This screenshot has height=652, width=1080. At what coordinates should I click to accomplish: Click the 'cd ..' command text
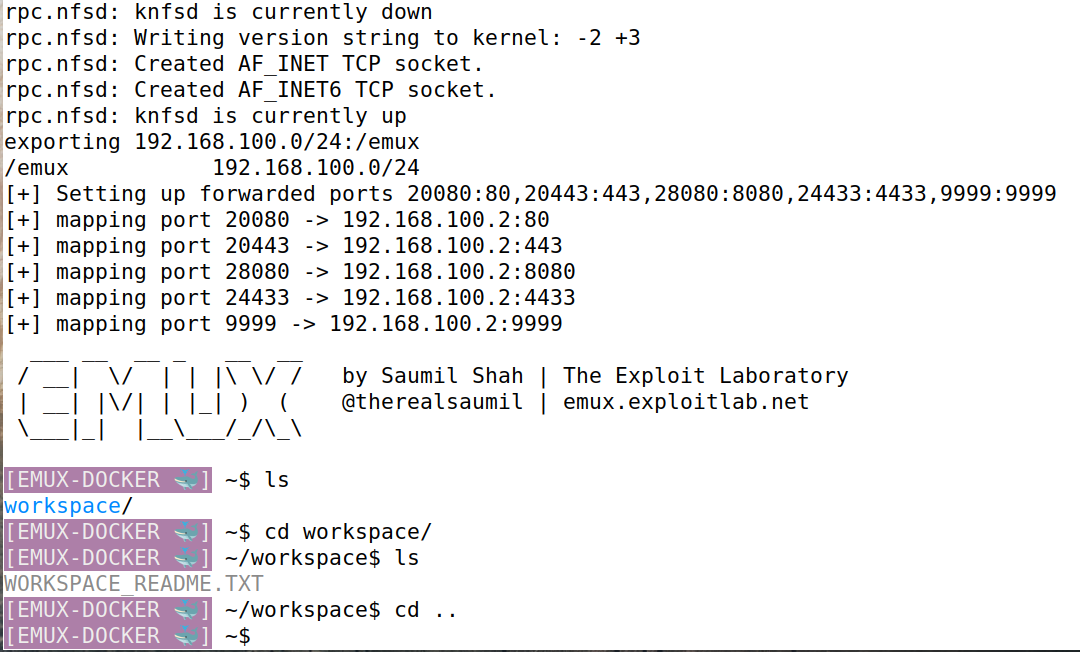click(x=426, y=610)
